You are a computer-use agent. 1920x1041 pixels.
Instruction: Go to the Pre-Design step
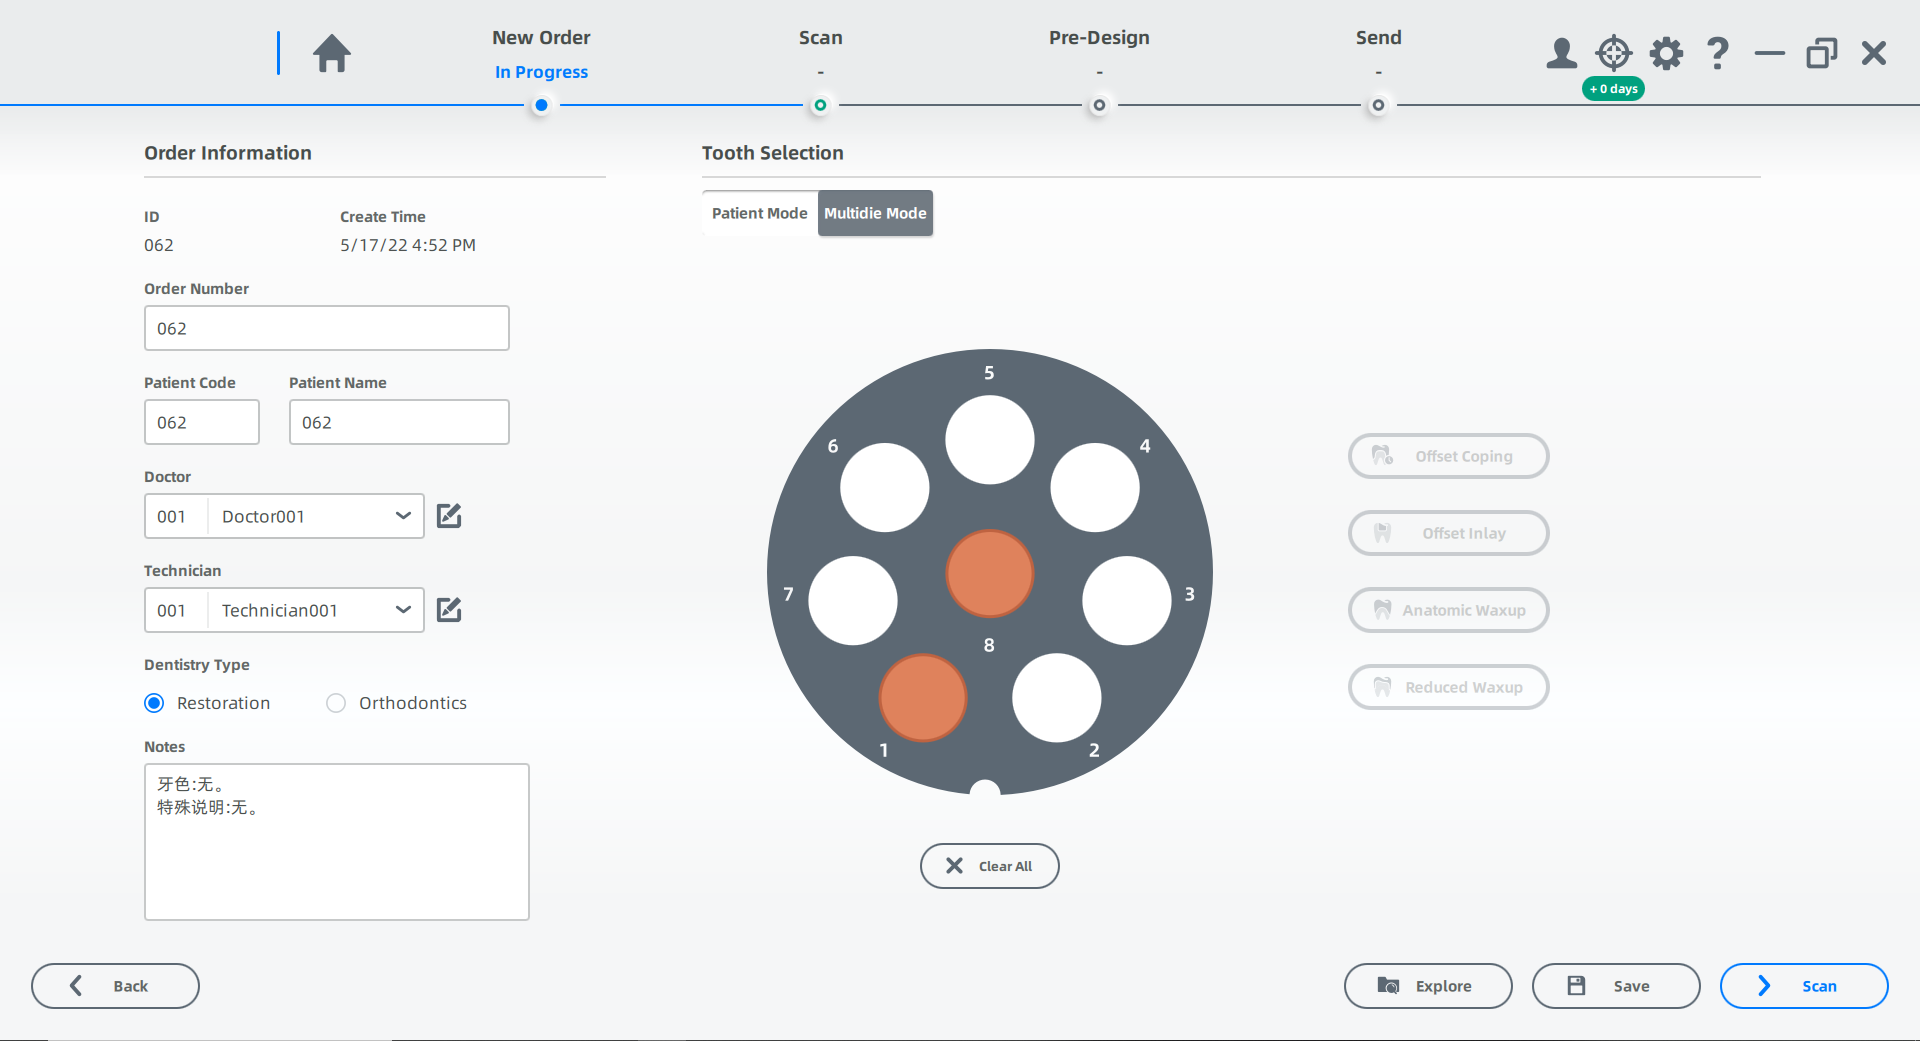[x=1099, y=38]
